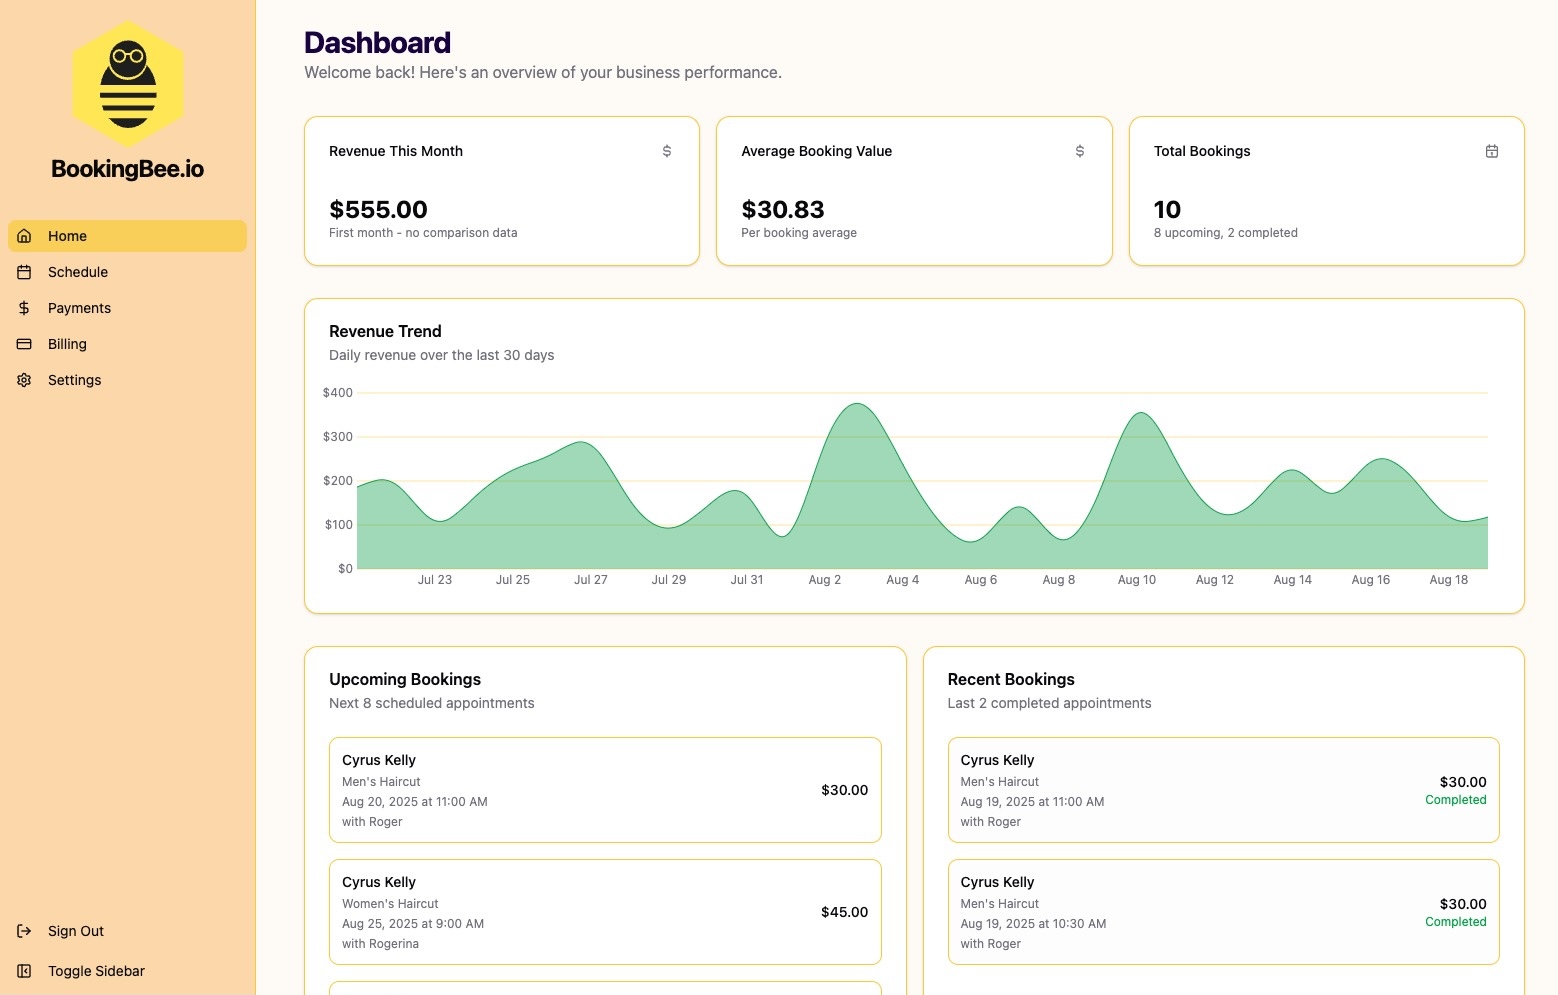Screen dimensions: 1558x995
Task: Click the Upcoming Bookings heading
Action: coord(405,679)
